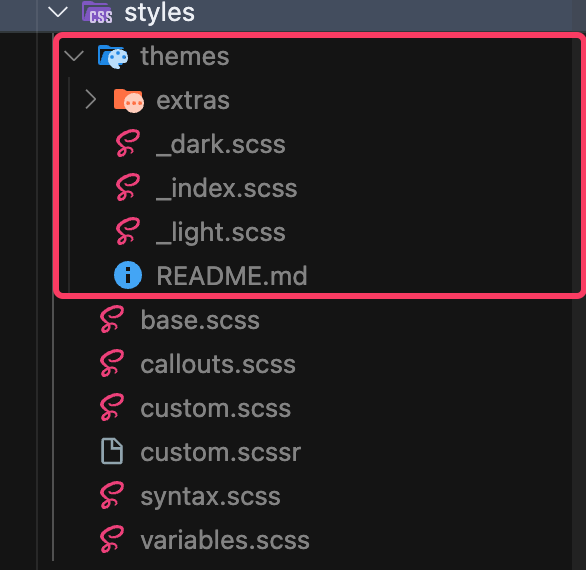Click the blue info icon for README.md
This screenshot has width=586, height=570.
[x=128, y=275]
